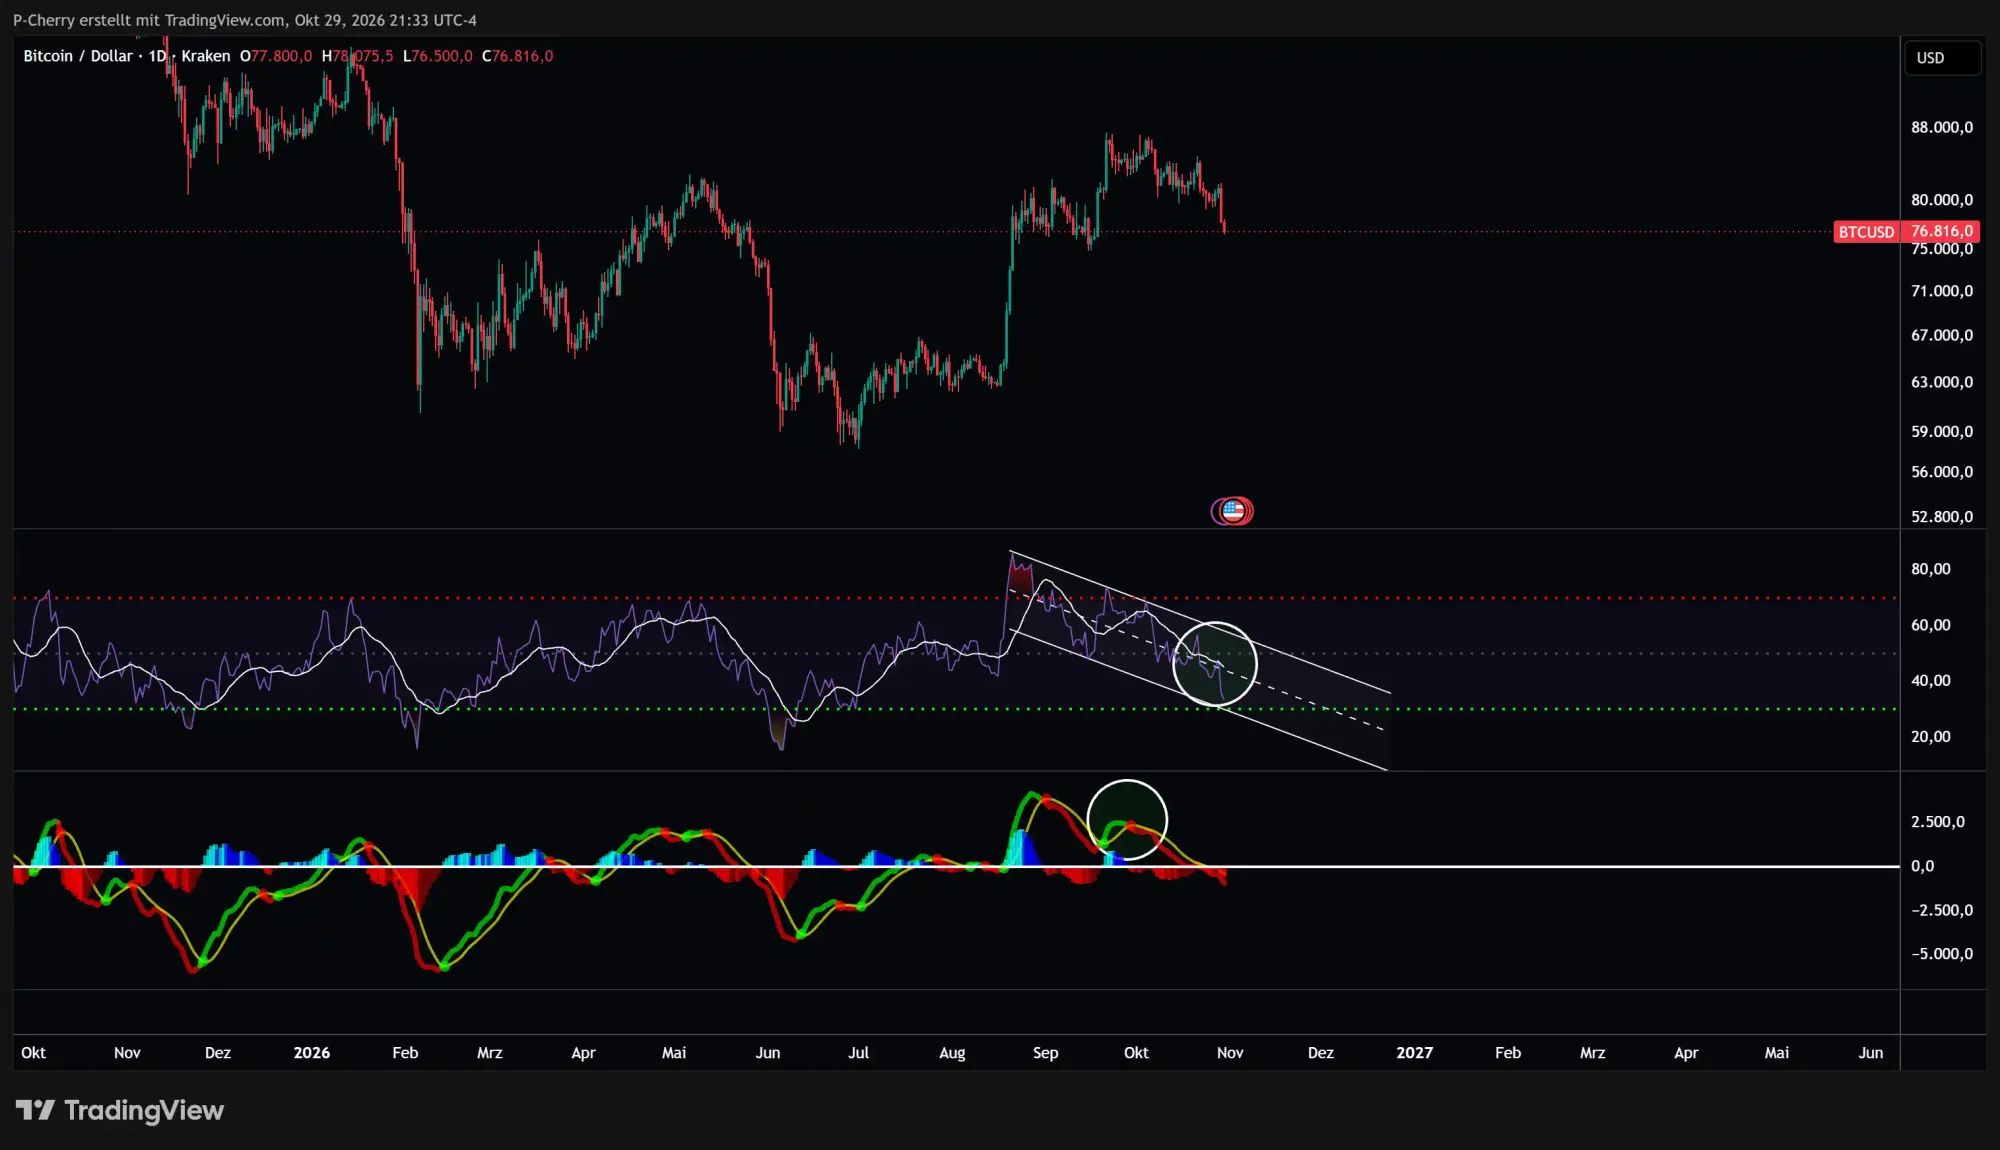
Task: Click the 1D interval label
Action: pyautogui.click(x=157, y=56)
